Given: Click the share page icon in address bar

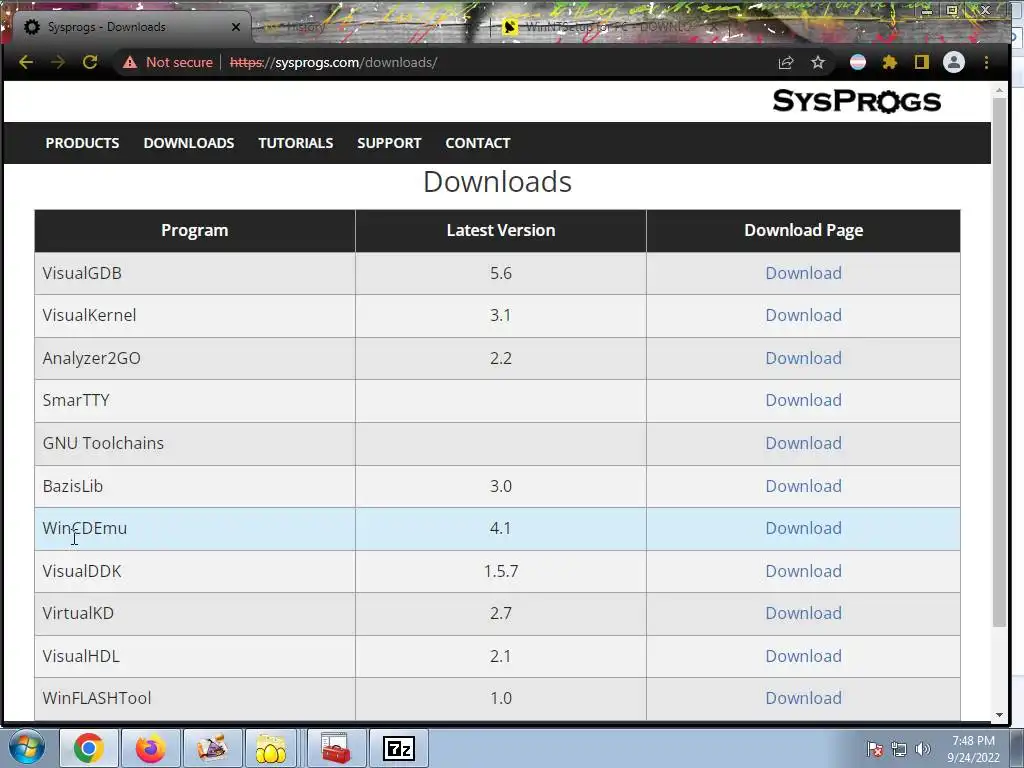Looking at the screenshot, I should tap(786, 62).
